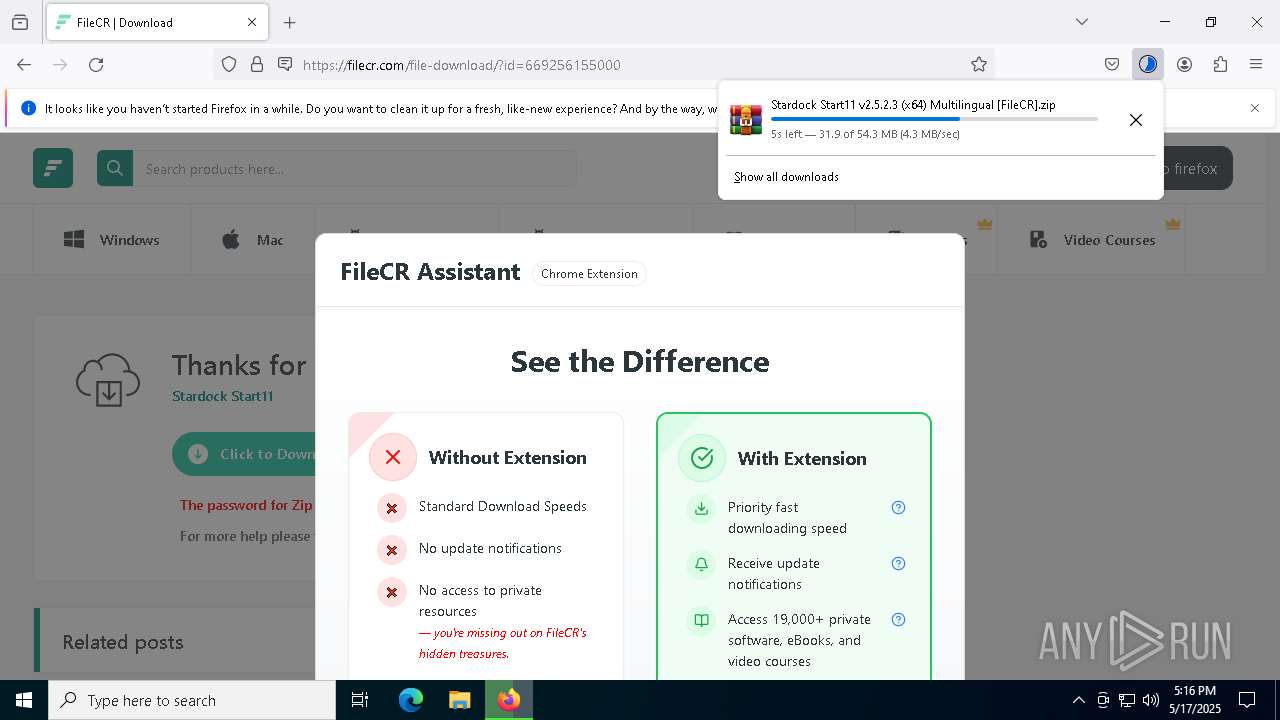Open the Windows Start menu
The width and height of the screenshot is (1280, 720).
coord(24,700)
